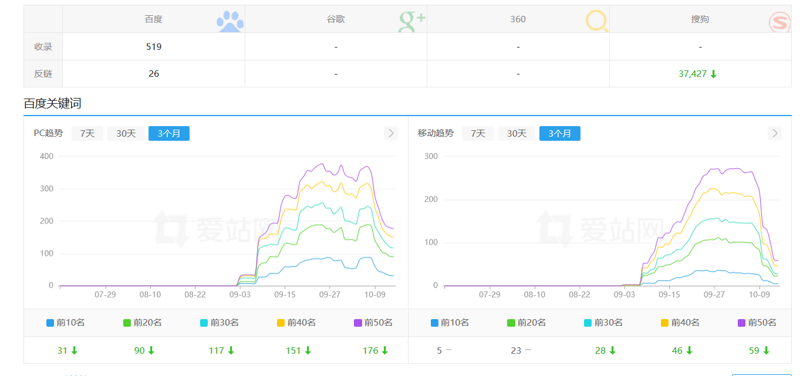800x376 pixels.
Task: Click PC 前50名 count 176
Action: [370, 350]
